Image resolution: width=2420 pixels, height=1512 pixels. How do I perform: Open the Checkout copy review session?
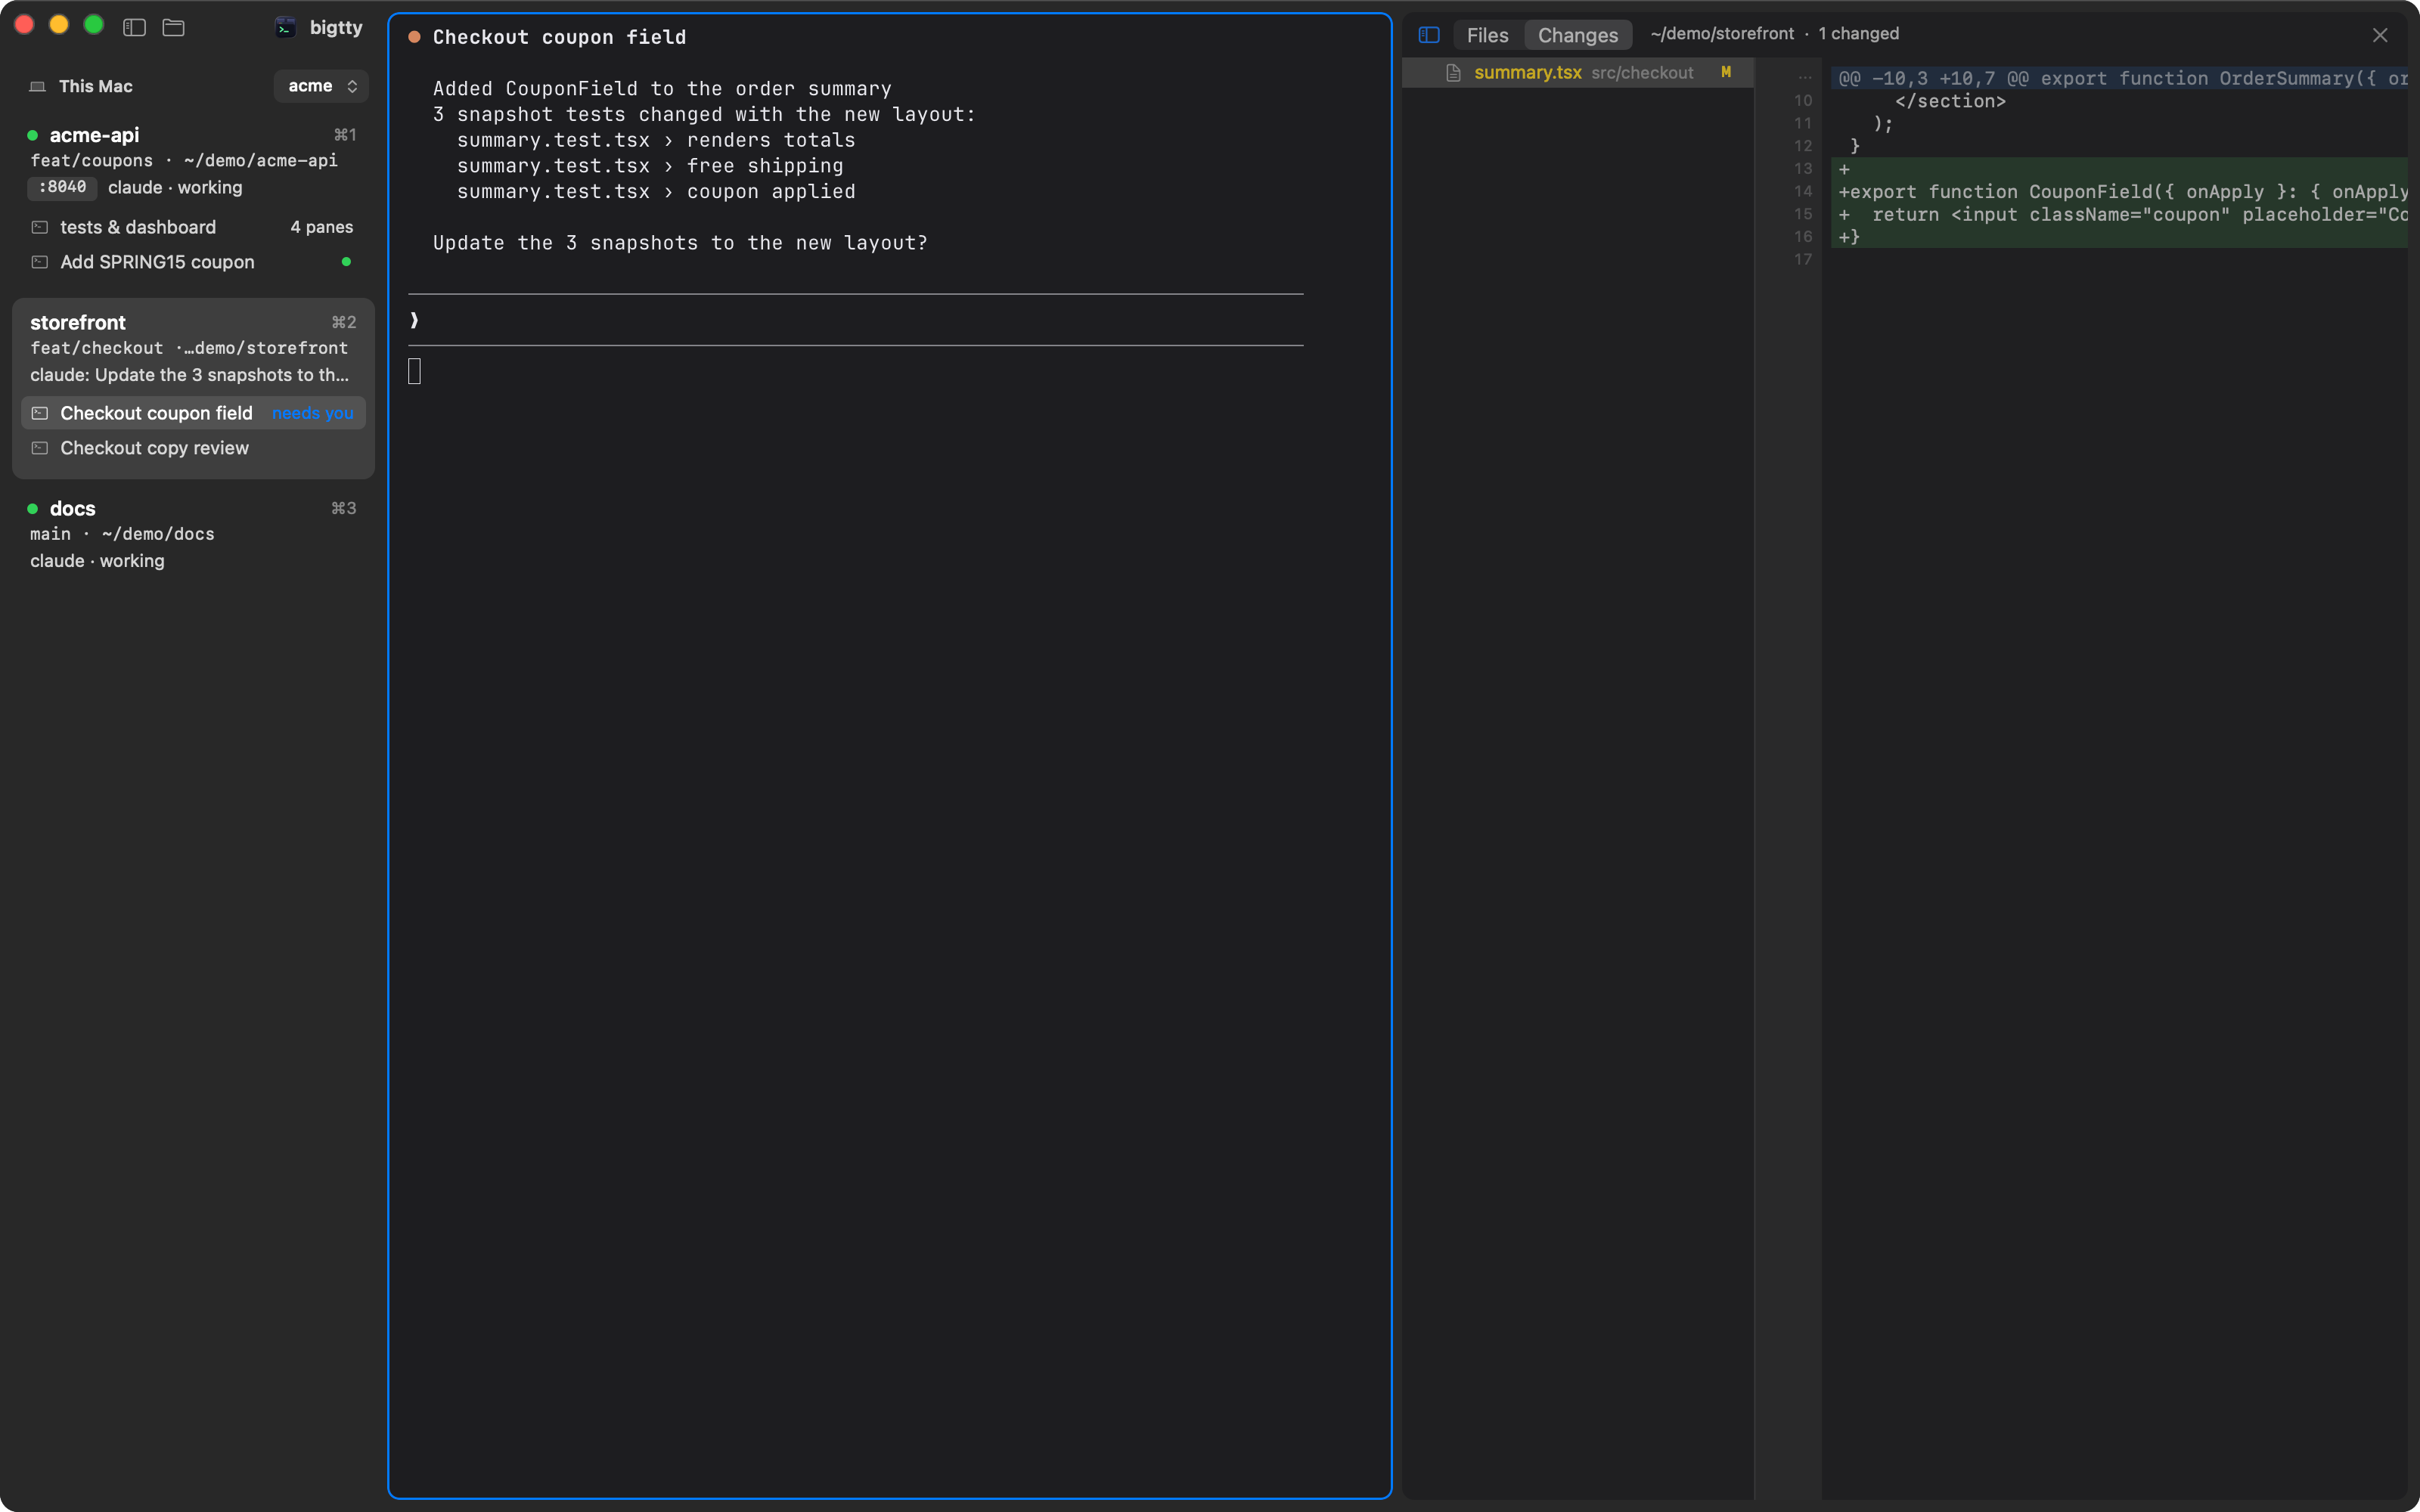(x=192, y=448)
